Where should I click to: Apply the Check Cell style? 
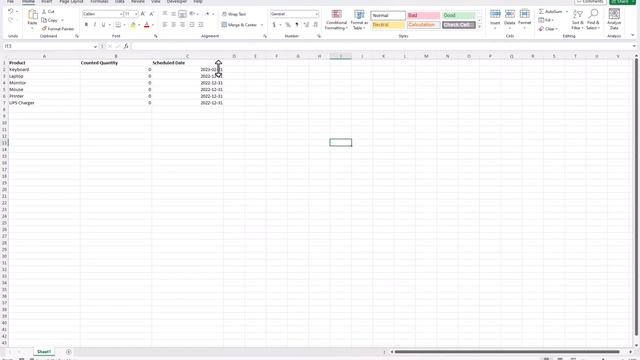[x=459, y=25]
